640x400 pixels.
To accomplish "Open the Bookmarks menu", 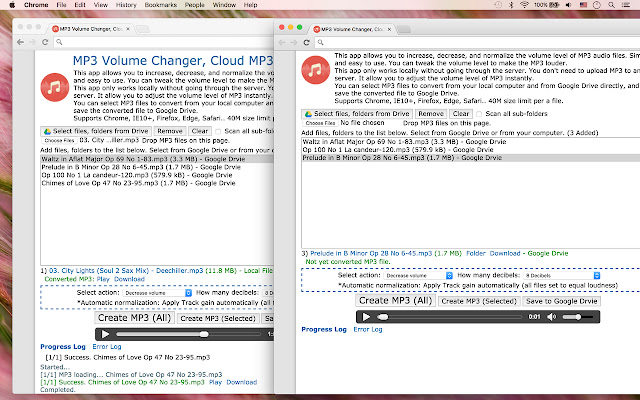I will click(x=160, y=5).
